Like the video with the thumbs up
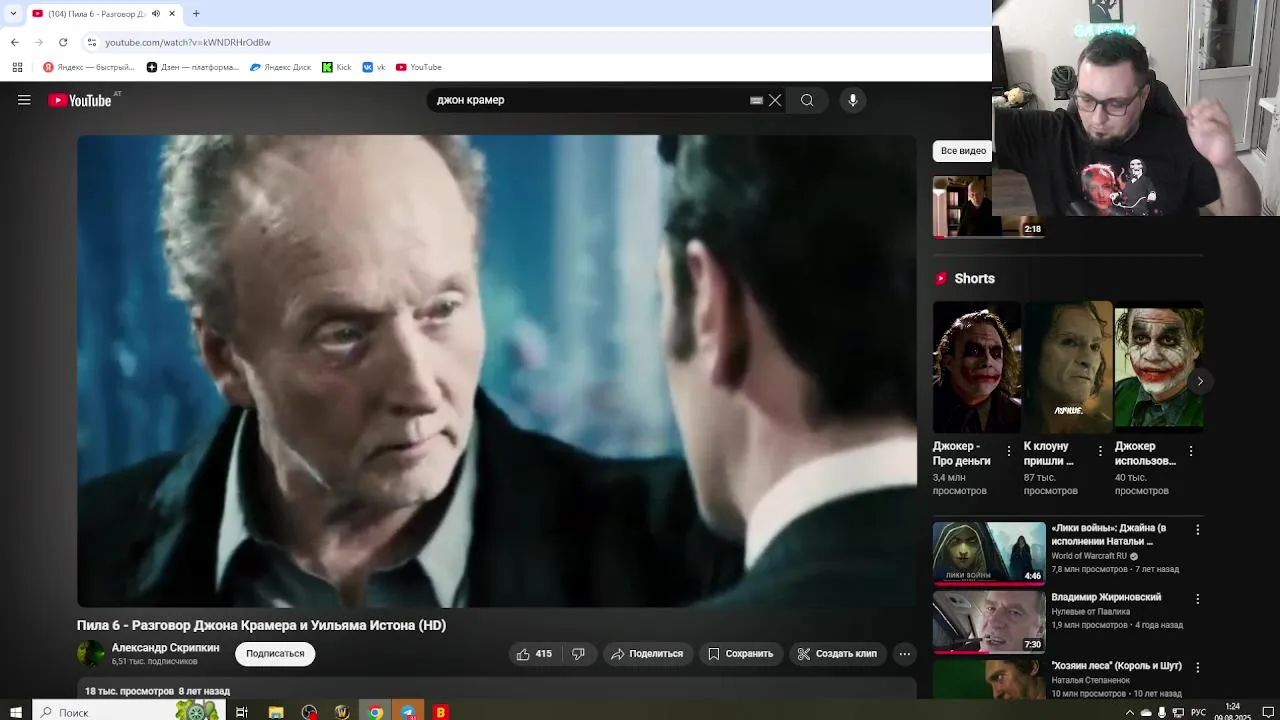This screenshot has width=1280, height=720. tap(534, 654)
